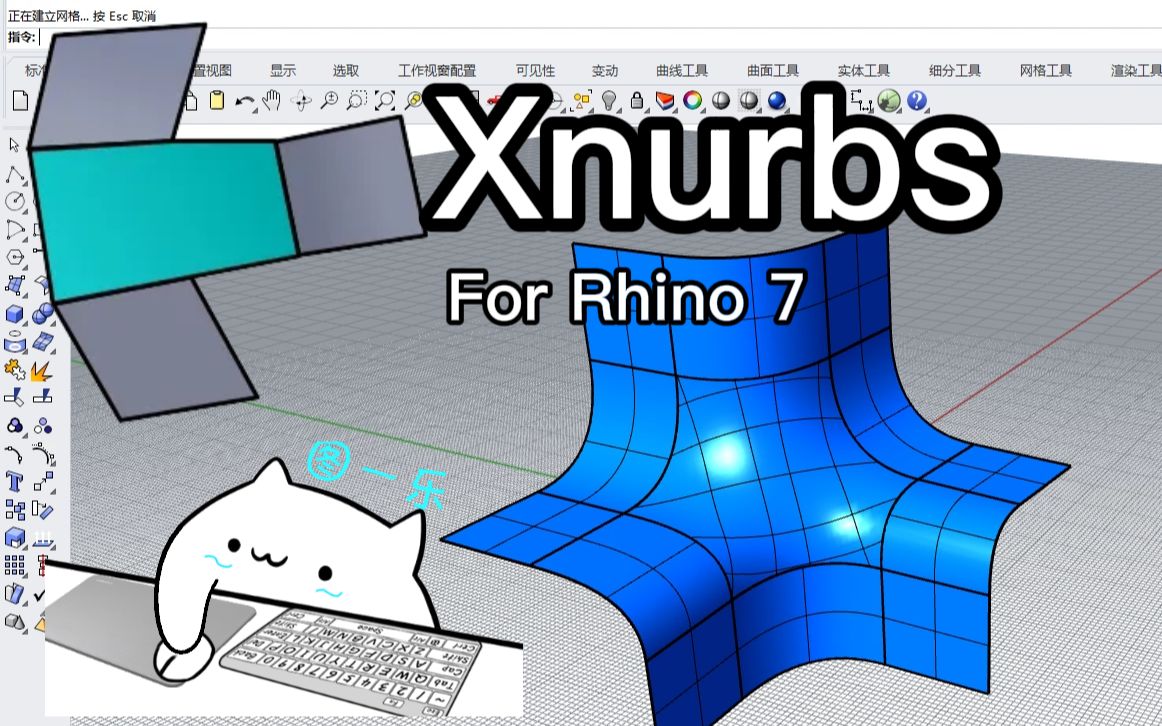Switch to the 工作视窗配置 tab
1162x726 pixels.
tap(437, 70)
